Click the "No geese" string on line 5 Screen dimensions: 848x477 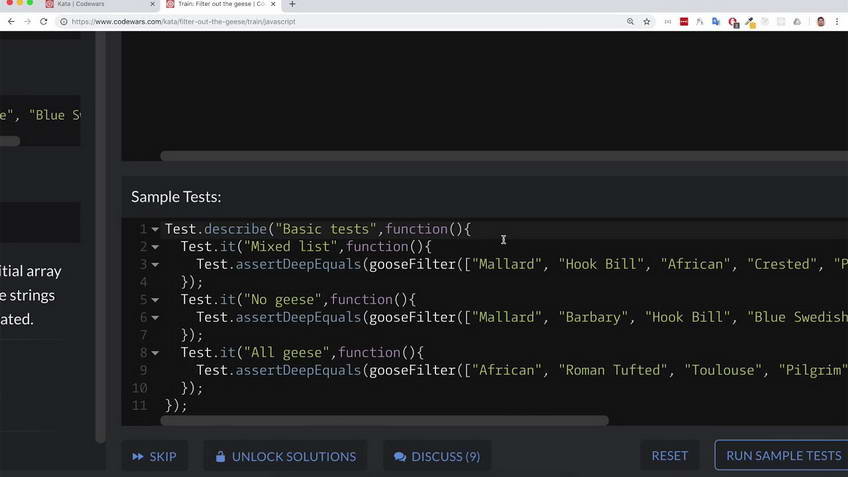click(x=283, y=300)
